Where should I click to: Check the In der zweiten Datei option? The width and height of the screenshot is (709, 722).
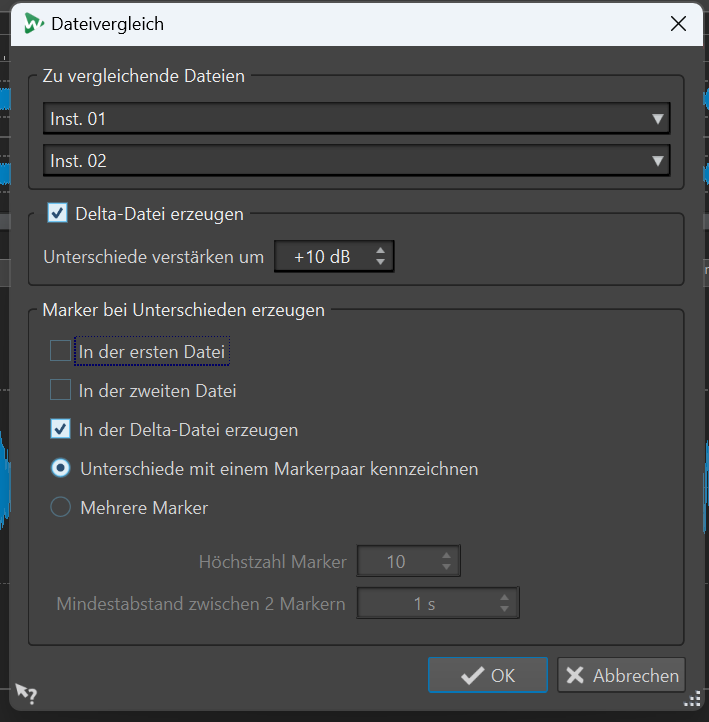click(61, 391)
